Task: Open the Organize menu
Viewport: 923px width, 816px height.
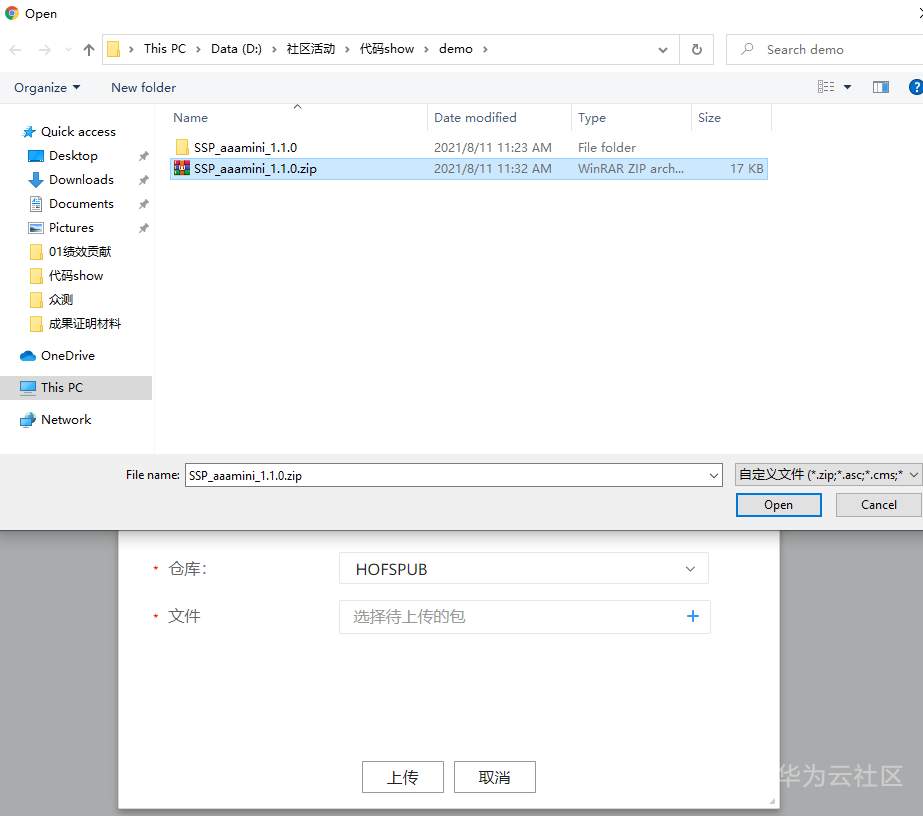Action: click(47, 88)
